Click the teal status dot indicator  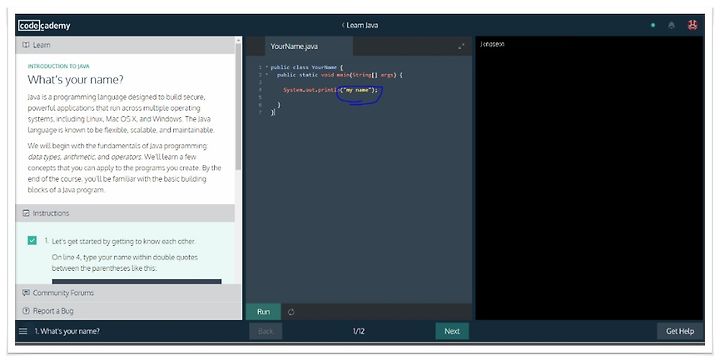pos(653,26)
